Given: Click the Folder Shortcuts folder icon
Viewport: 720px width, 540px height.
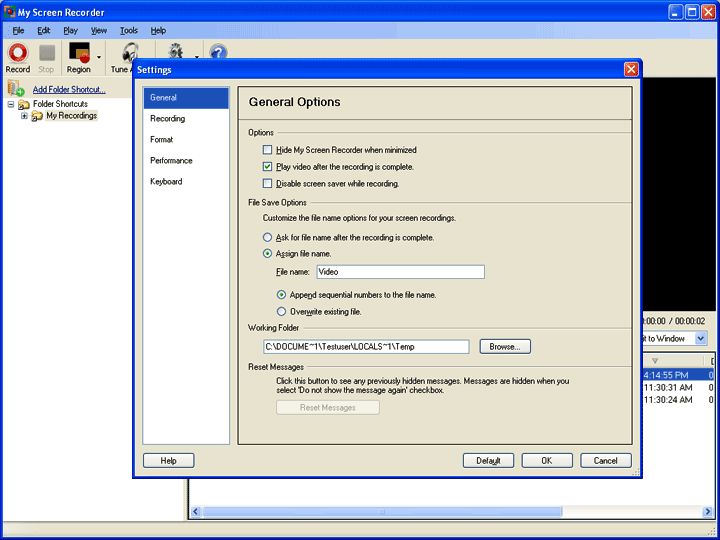Looking at the screenshot, I should (23, 104).
